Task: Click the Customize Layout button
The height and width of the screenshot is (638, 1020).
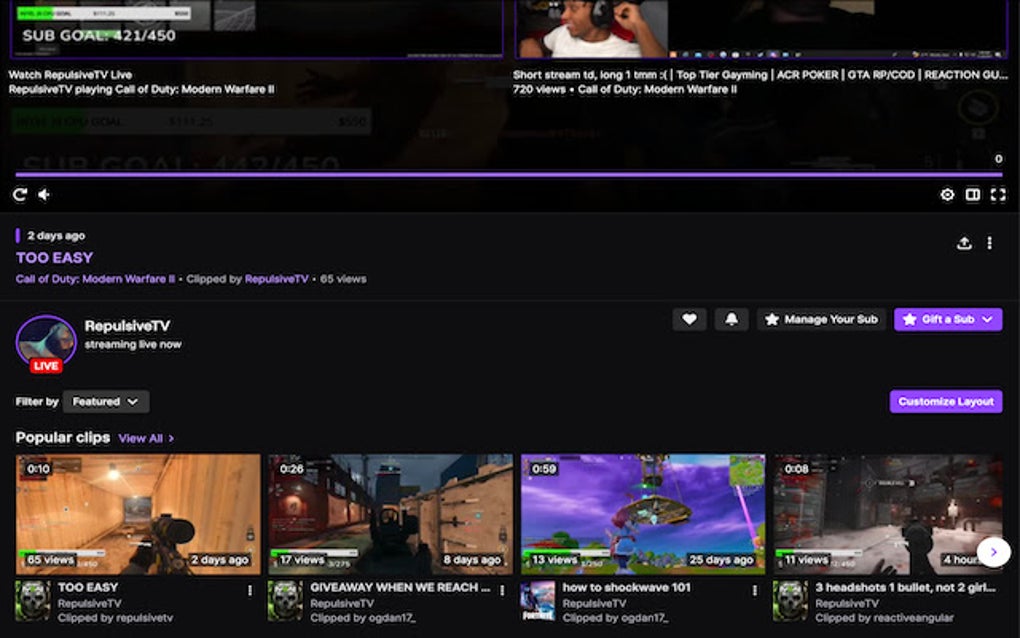Action: [x=945, y=400]
